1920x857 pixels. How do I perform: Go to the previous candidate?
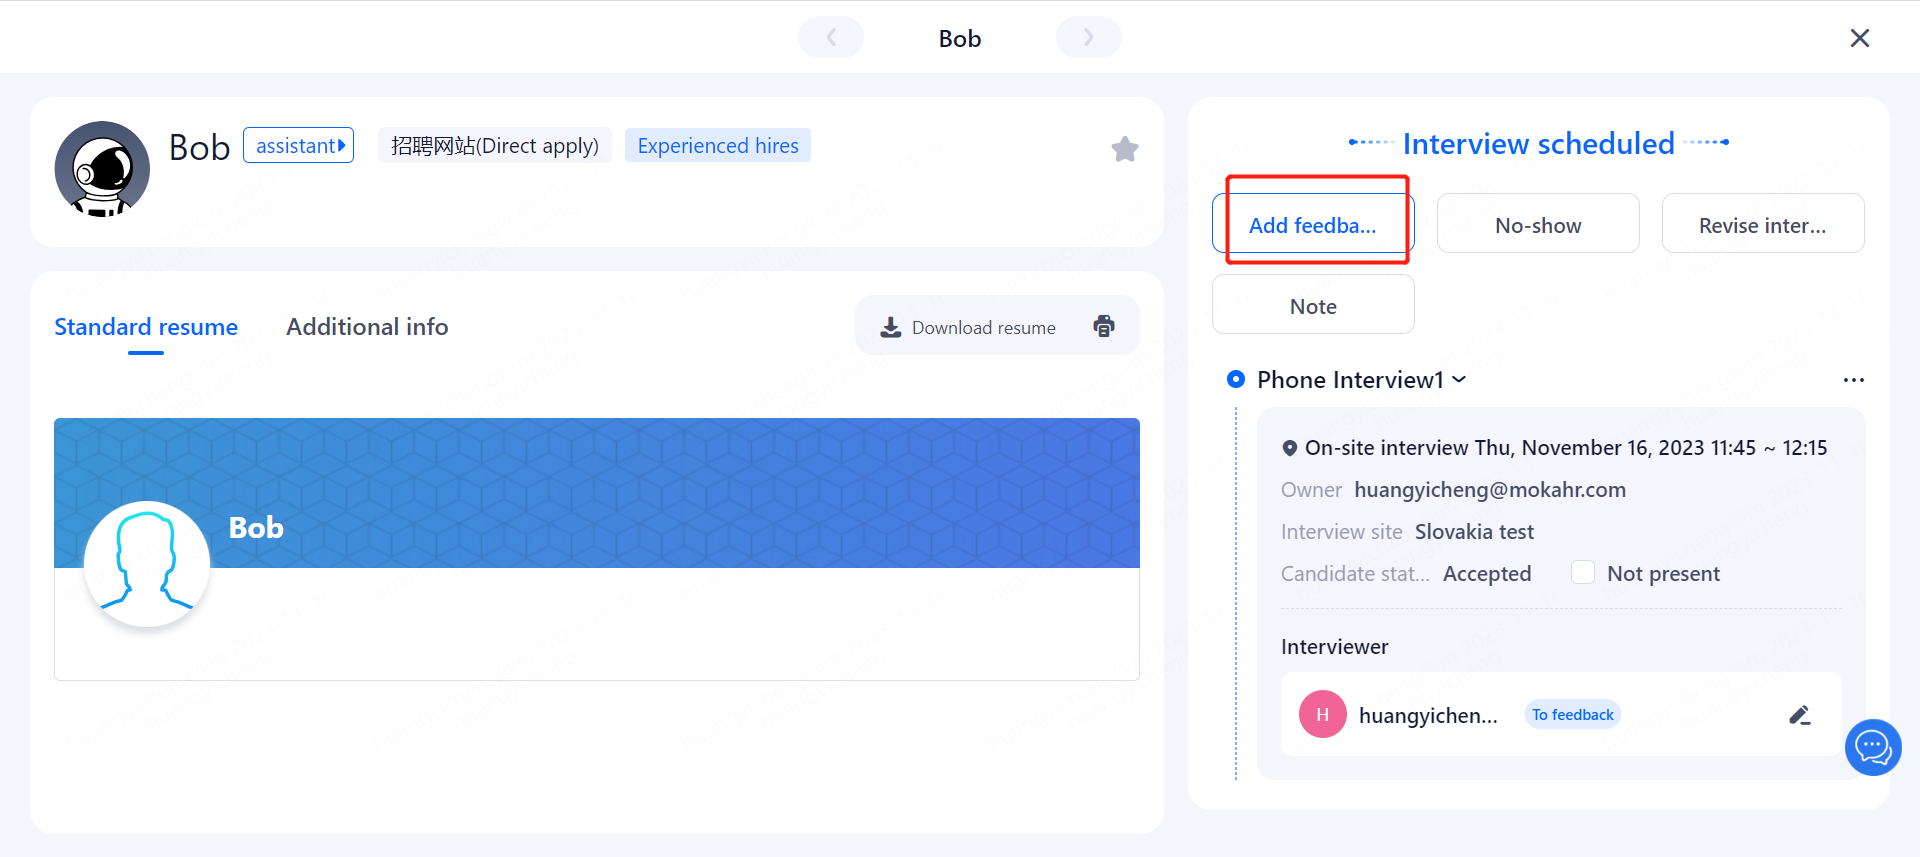831,38
